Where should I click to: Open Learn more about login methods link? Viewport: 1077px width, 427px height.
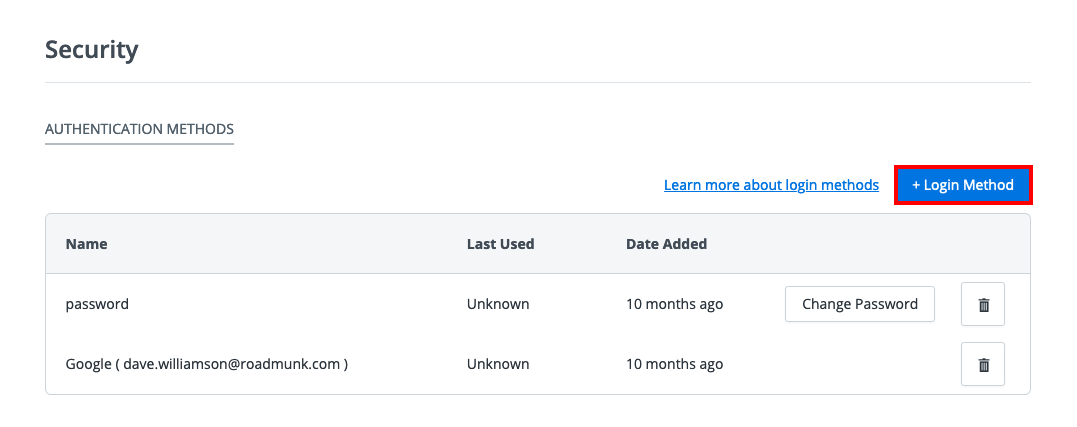point(771,185)
